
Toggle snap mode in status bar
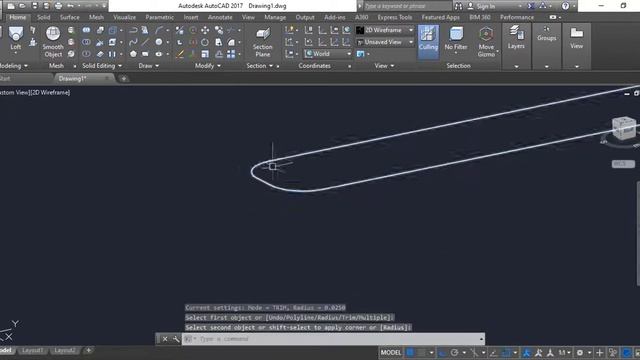[x=421, y=353]
